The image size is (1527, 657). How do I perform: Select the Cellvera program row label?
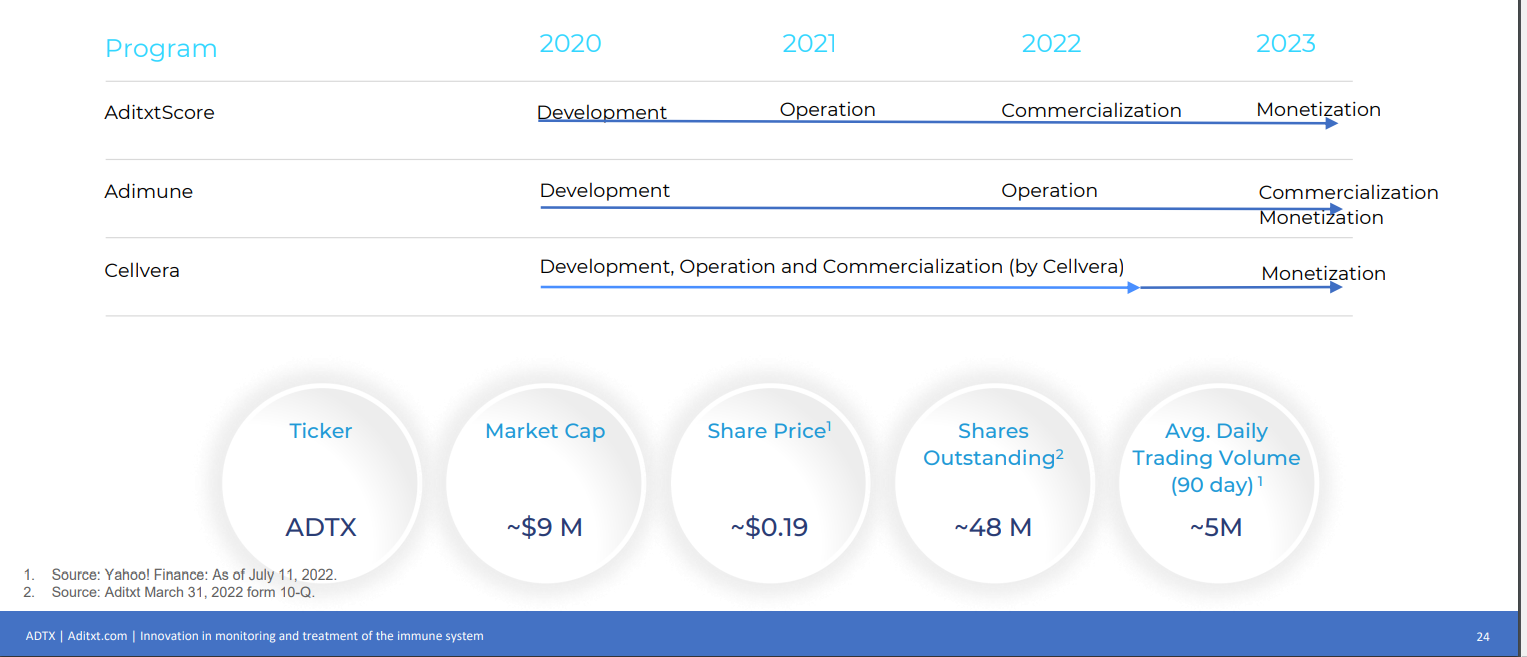tap(142, 271)
